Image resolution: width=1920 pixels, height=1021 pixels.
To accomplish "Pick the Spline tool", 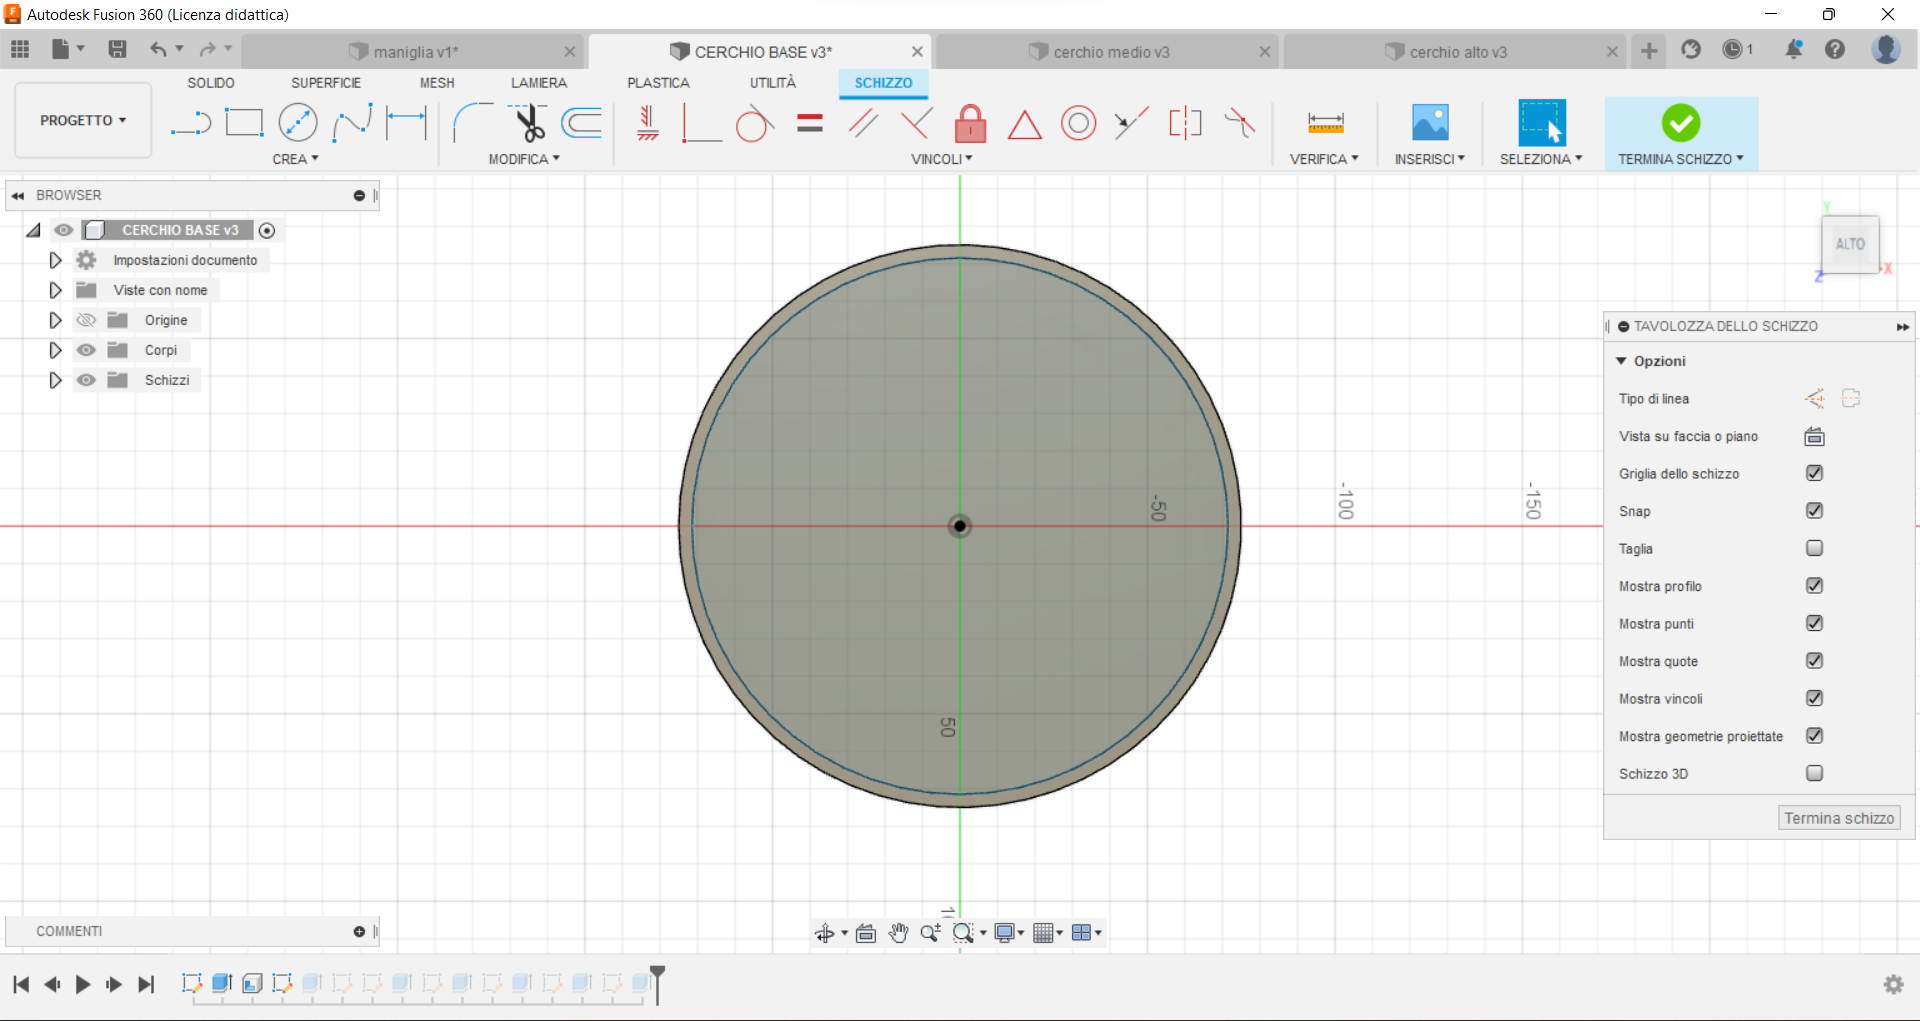I will tap(352, 122).
